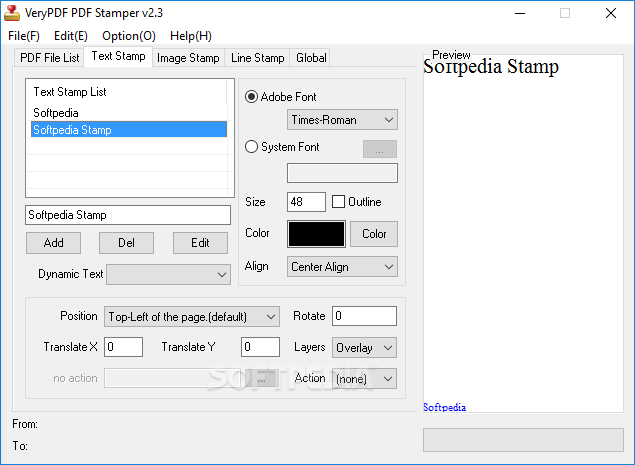Click the Size input field
Viewport: 635px width, 465px height.
pyautogui.click(x=306, y=202)
